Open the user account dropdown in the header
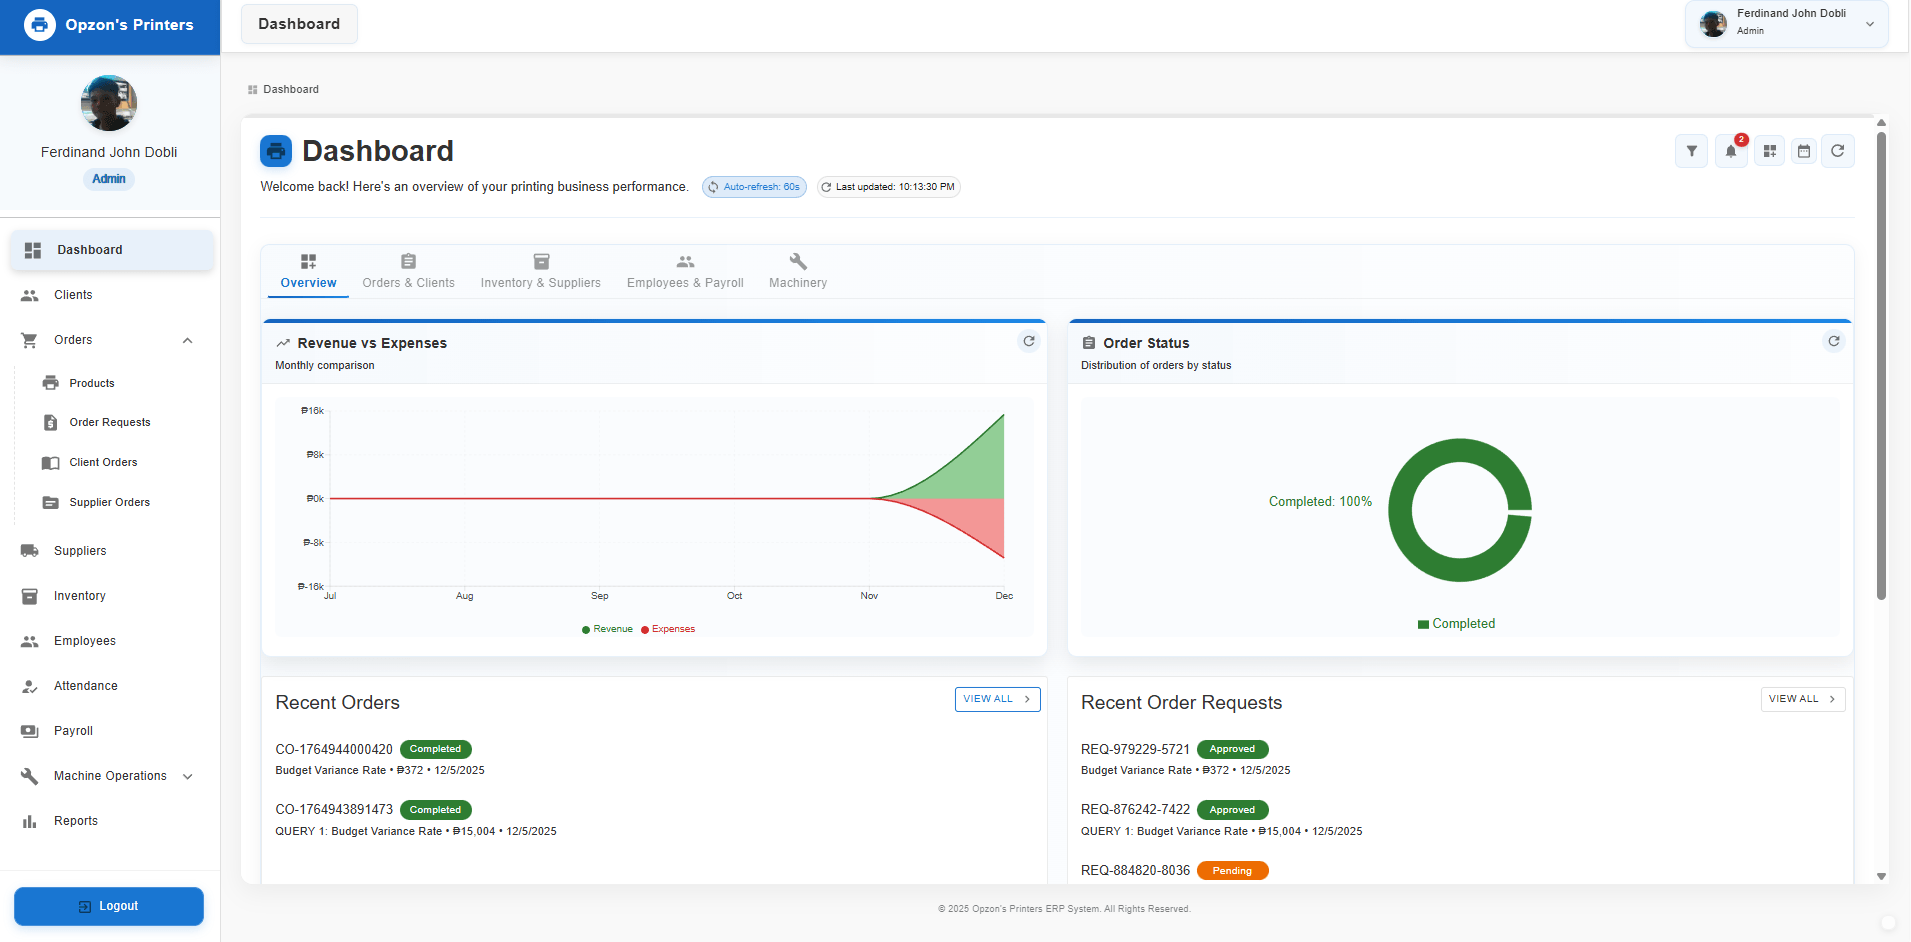This screenshot has height=942, width=1911. pyautogui.click(x=1869, y=24)
